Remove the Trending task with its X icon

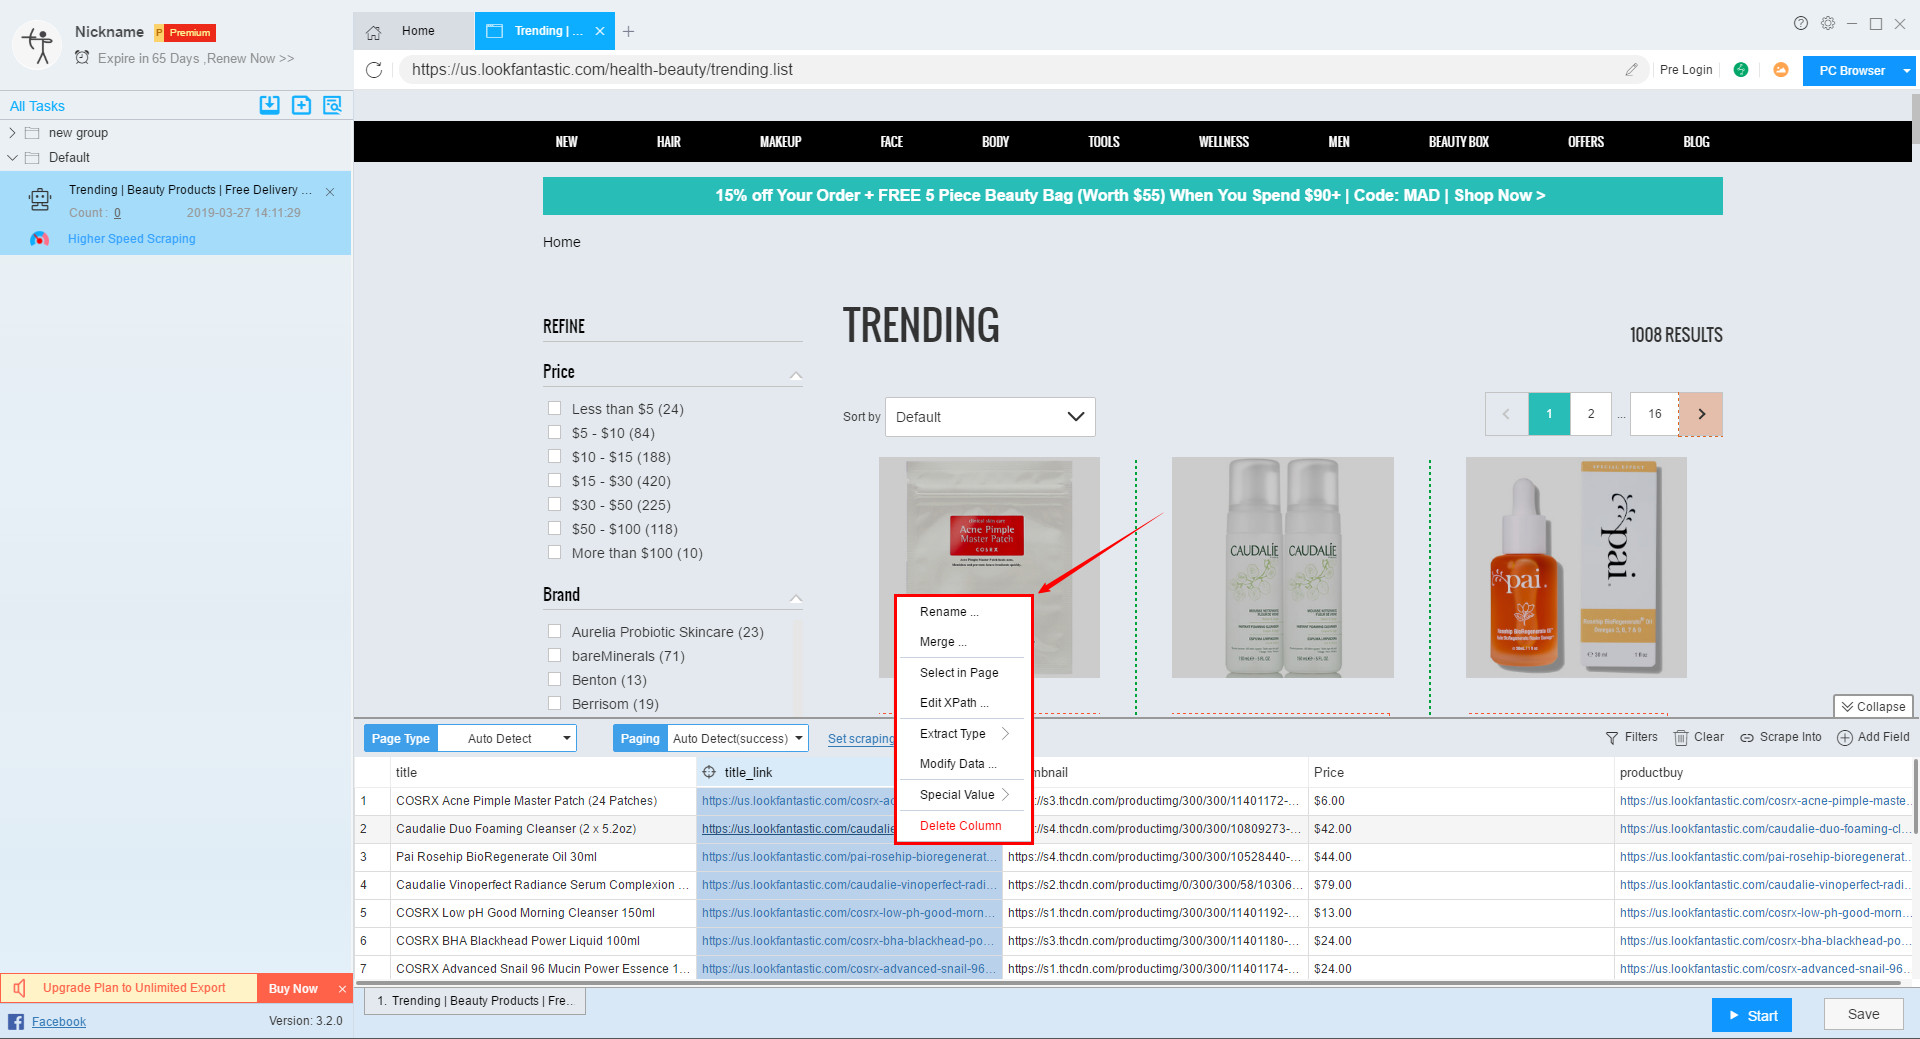tap(330, 192)
